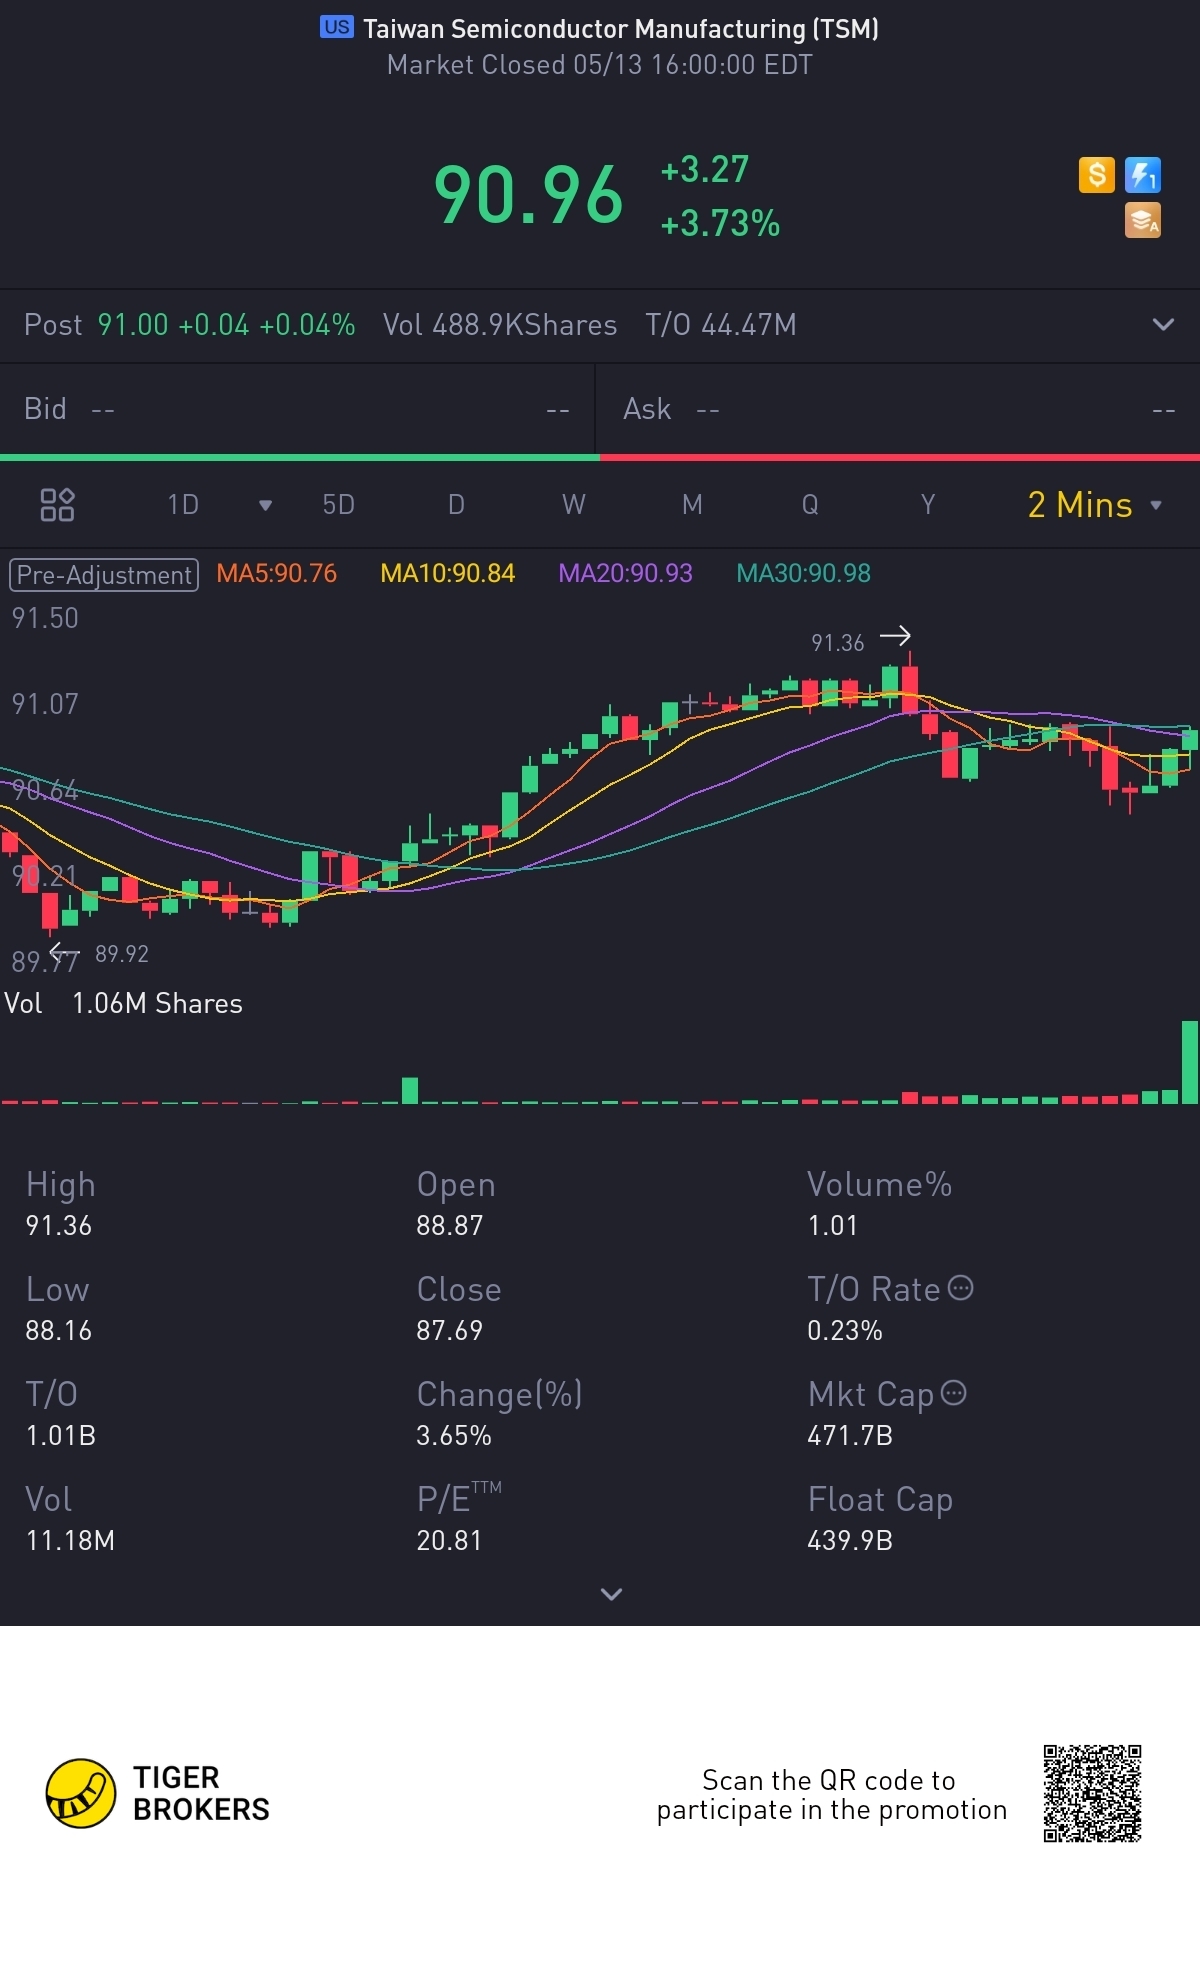Screen dimensions: 1200x1962
Task: Tap the MA20:90.93 indicator label
Action: 625,574
